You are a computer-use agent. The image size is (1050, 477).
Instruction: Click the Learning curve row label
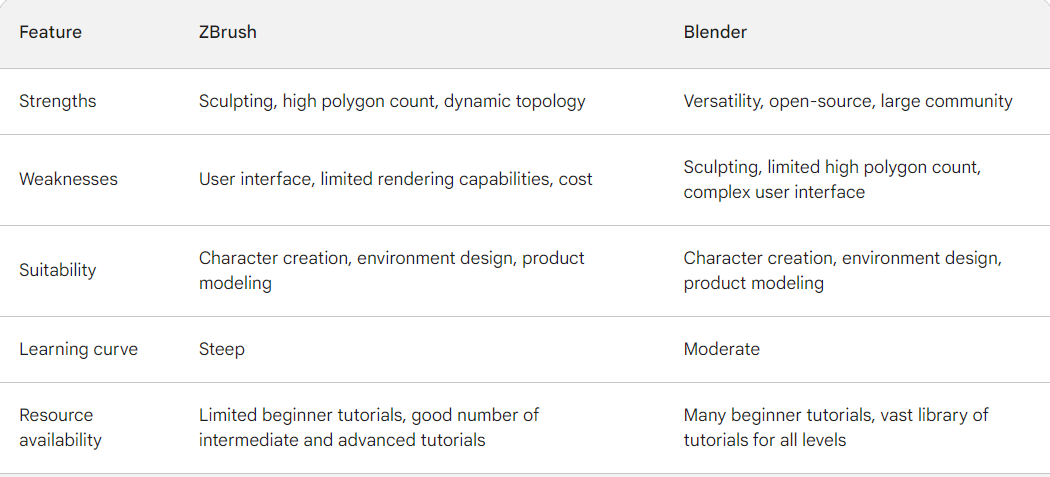(79, 349)
